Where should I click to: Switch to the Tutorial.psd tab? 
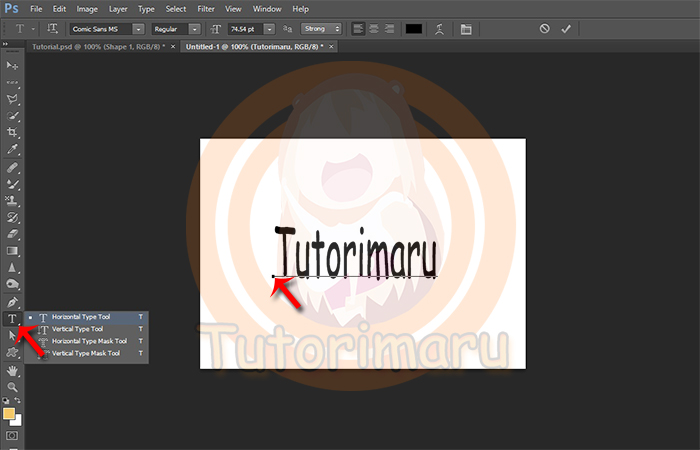98,46
